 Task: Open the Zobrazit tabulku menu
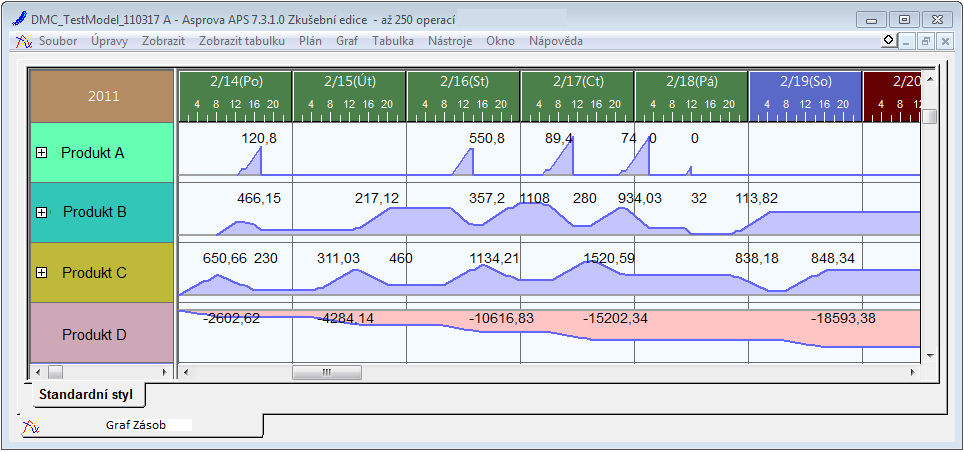click(242, 41)
